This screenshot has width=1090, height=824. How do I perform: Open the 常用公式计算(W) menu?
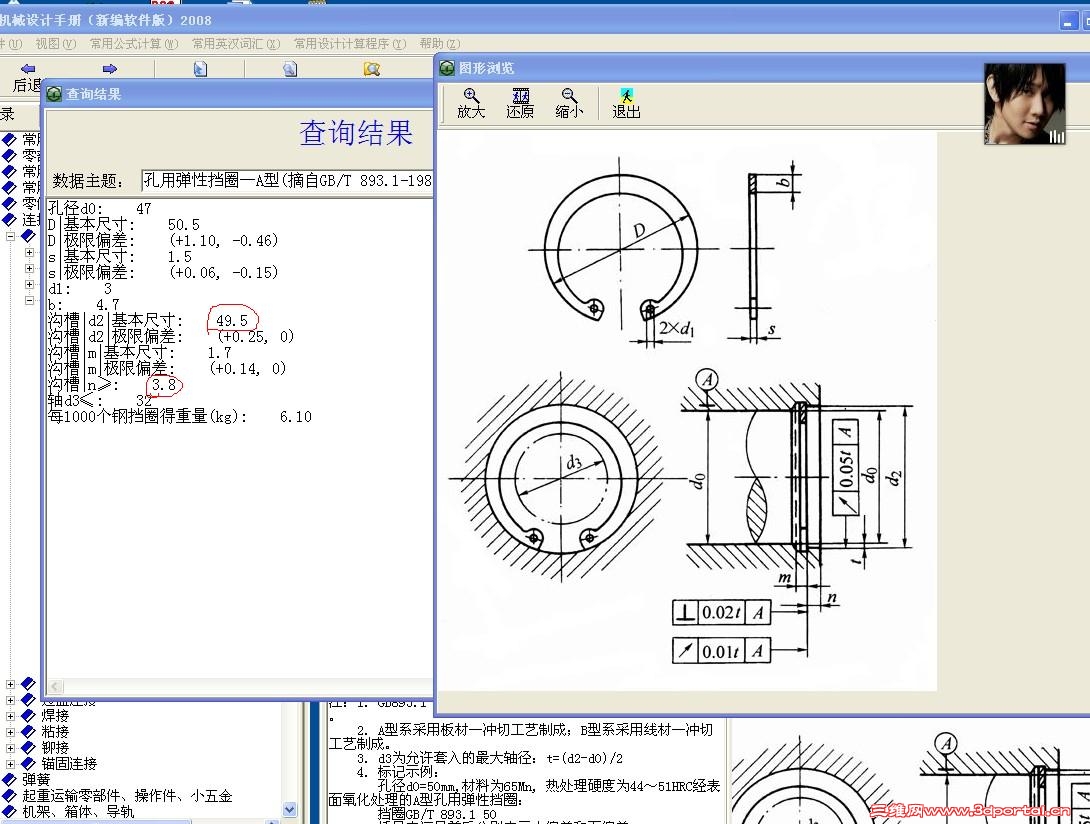click(133, 44)
